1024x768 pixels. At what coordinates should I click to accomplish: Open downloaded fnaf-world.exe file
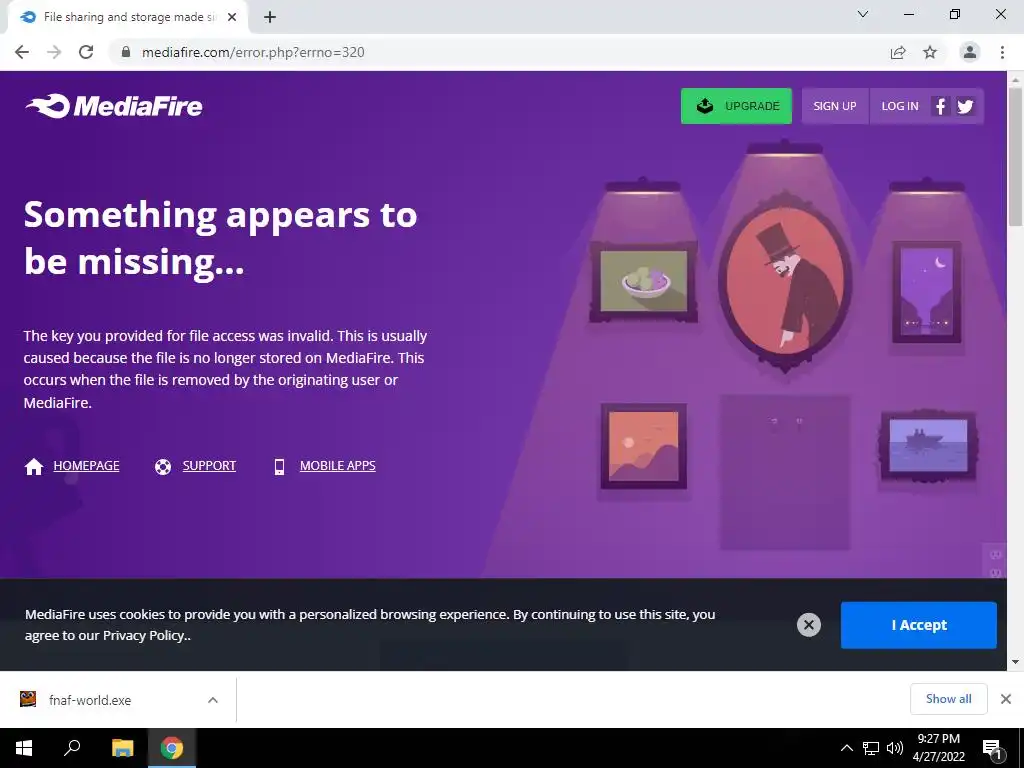pyautogui.click(x=90, y=700)
